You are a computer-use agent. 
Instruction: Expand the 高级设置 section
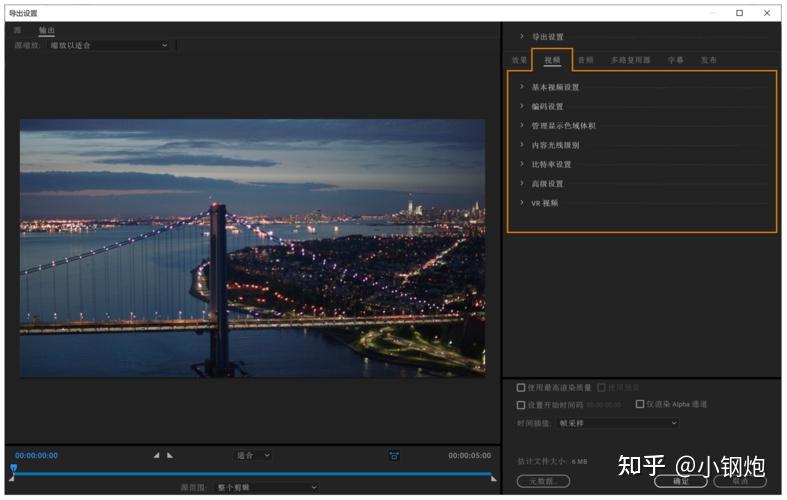(522, 183)
